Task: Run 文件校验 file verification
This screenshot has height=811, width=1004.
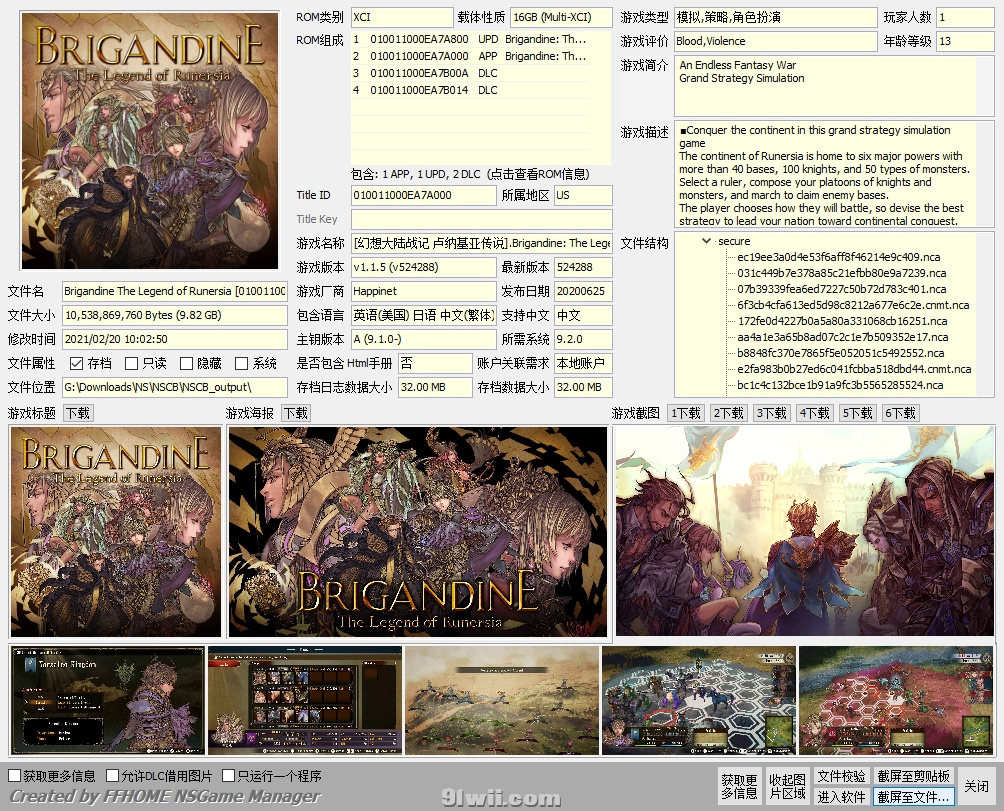Action: (841, 776)
